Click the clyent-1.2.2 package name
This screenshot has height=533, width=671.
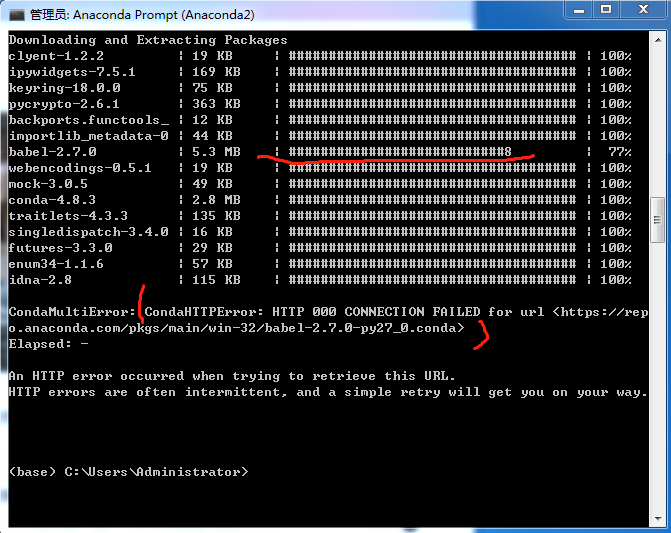(56, 56)
